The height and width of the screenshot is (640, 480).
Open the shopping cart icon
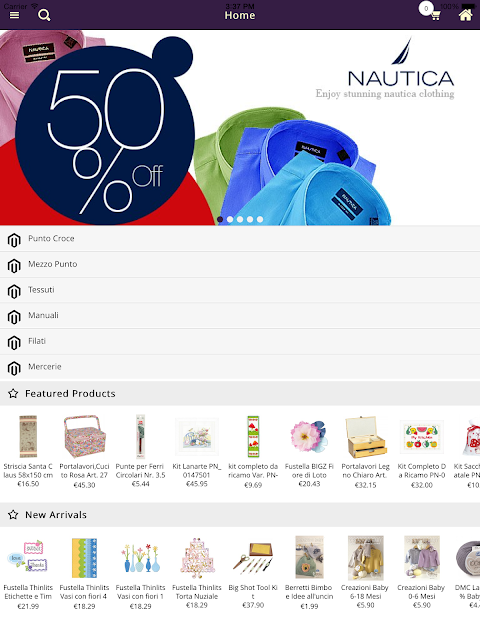[x=435, y=16]
